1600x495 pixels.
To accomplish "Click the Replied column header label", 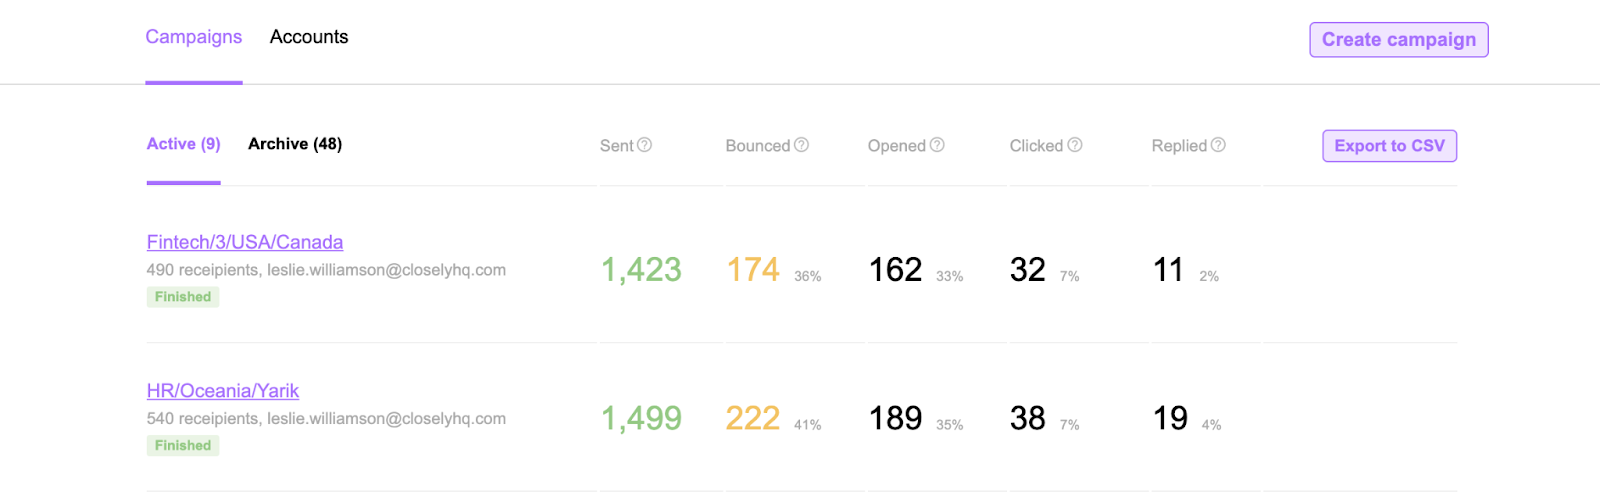I will click(x=1180, y=146).
